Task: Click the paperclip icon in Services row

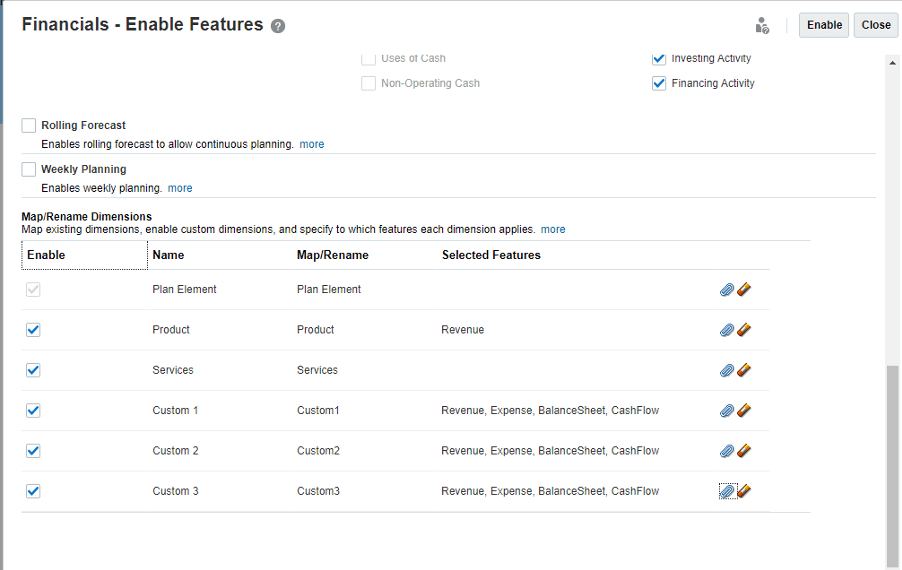Action: coord(727,370)
